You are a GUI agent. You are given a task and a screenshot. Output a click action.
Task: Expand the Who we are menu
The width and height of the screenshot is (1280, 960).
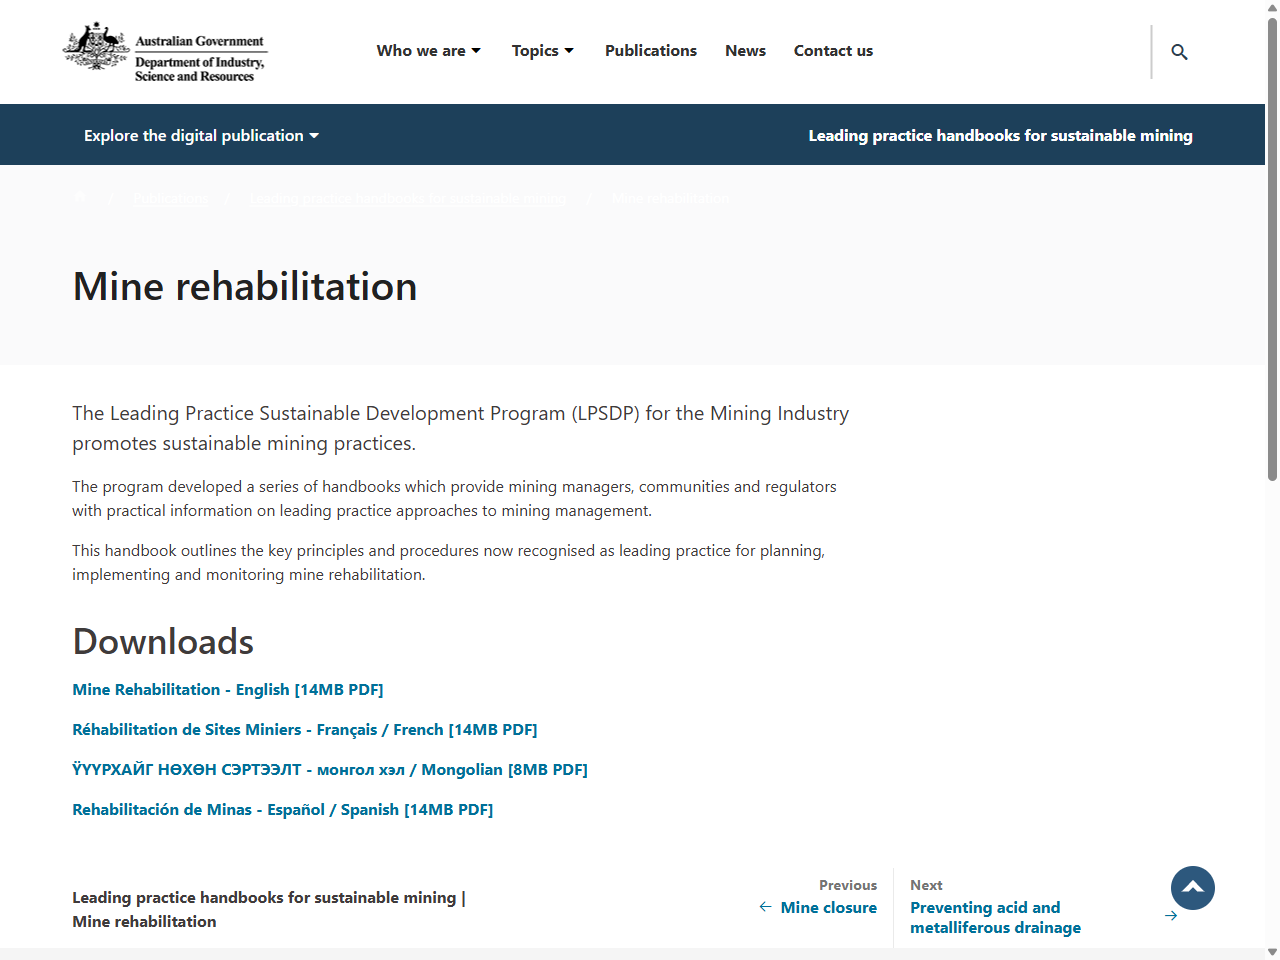[428, 51]
